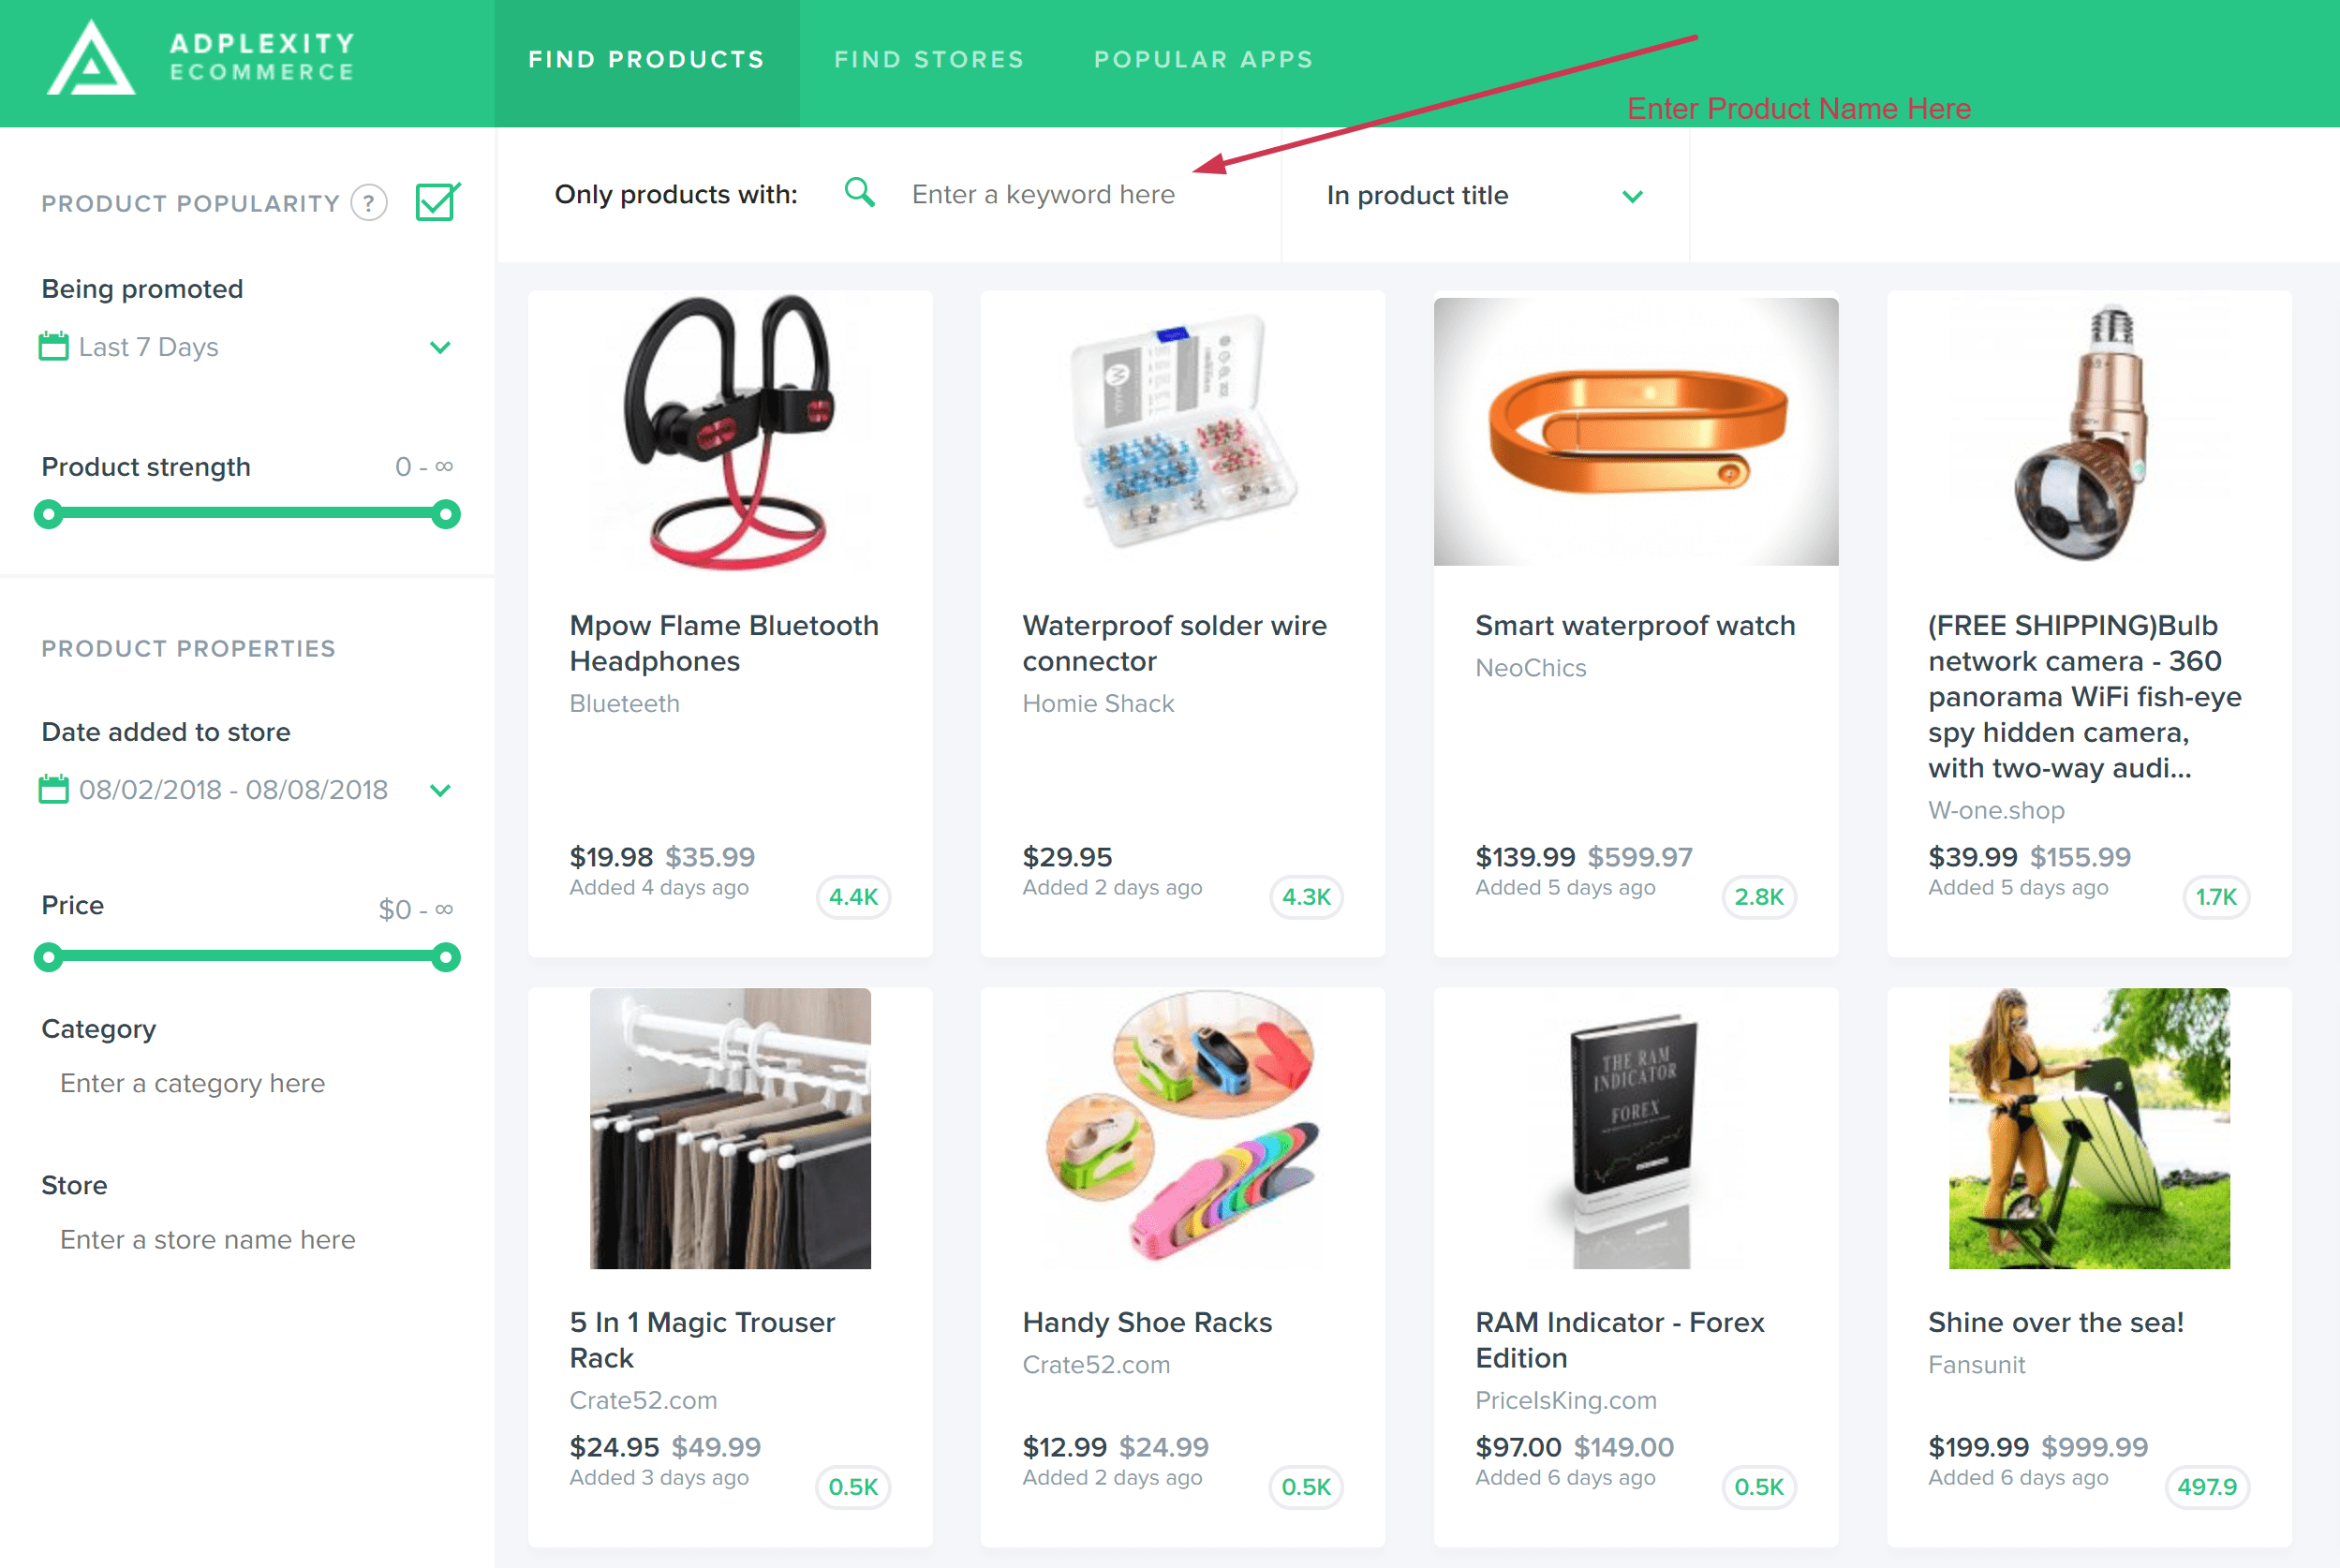Click the POPULAR APPS menu item
Viewport: 2340px width, 1568px height.
pyautogui.click(x=1203, y=58)
